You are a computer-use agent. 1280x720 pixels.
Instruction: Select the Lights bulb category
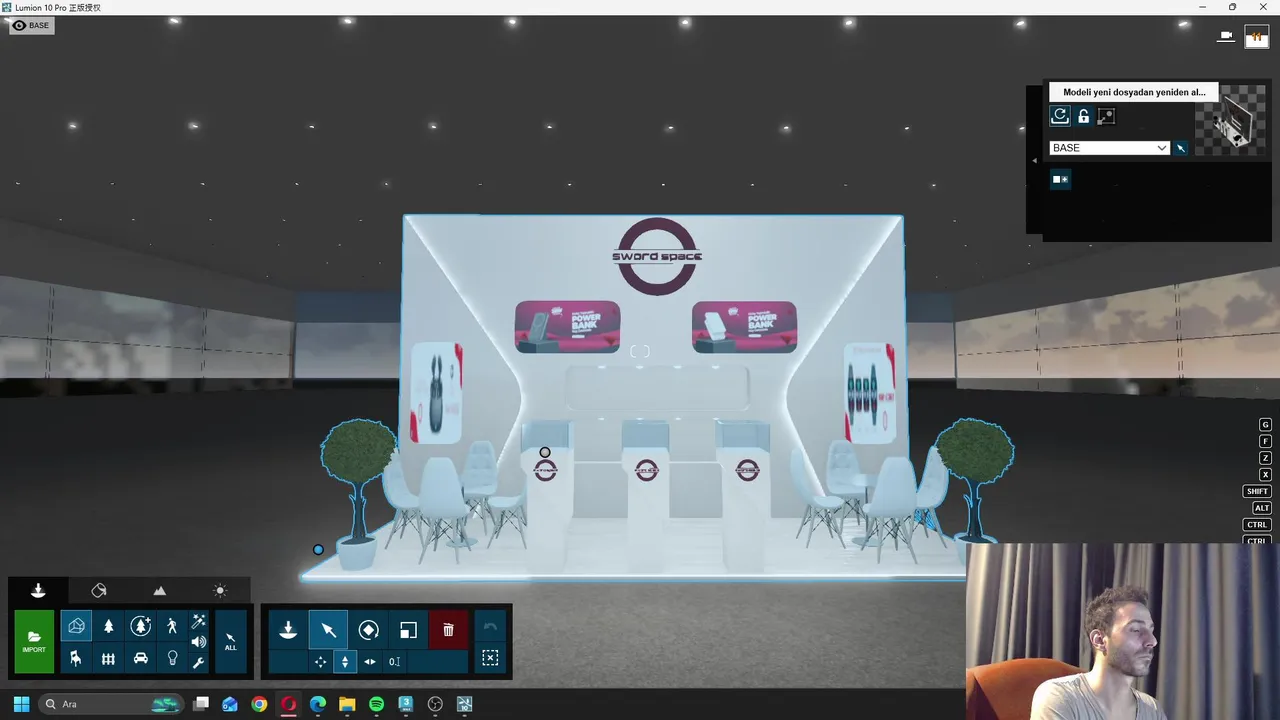point(172,658)
